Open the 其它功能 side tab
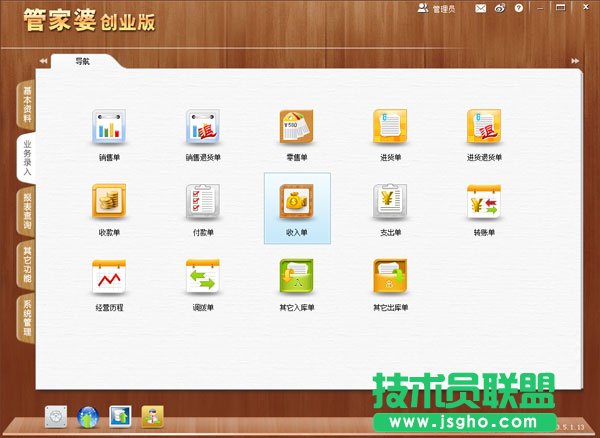Viewport: 600px width, 438px height. [x=27, y=265]
